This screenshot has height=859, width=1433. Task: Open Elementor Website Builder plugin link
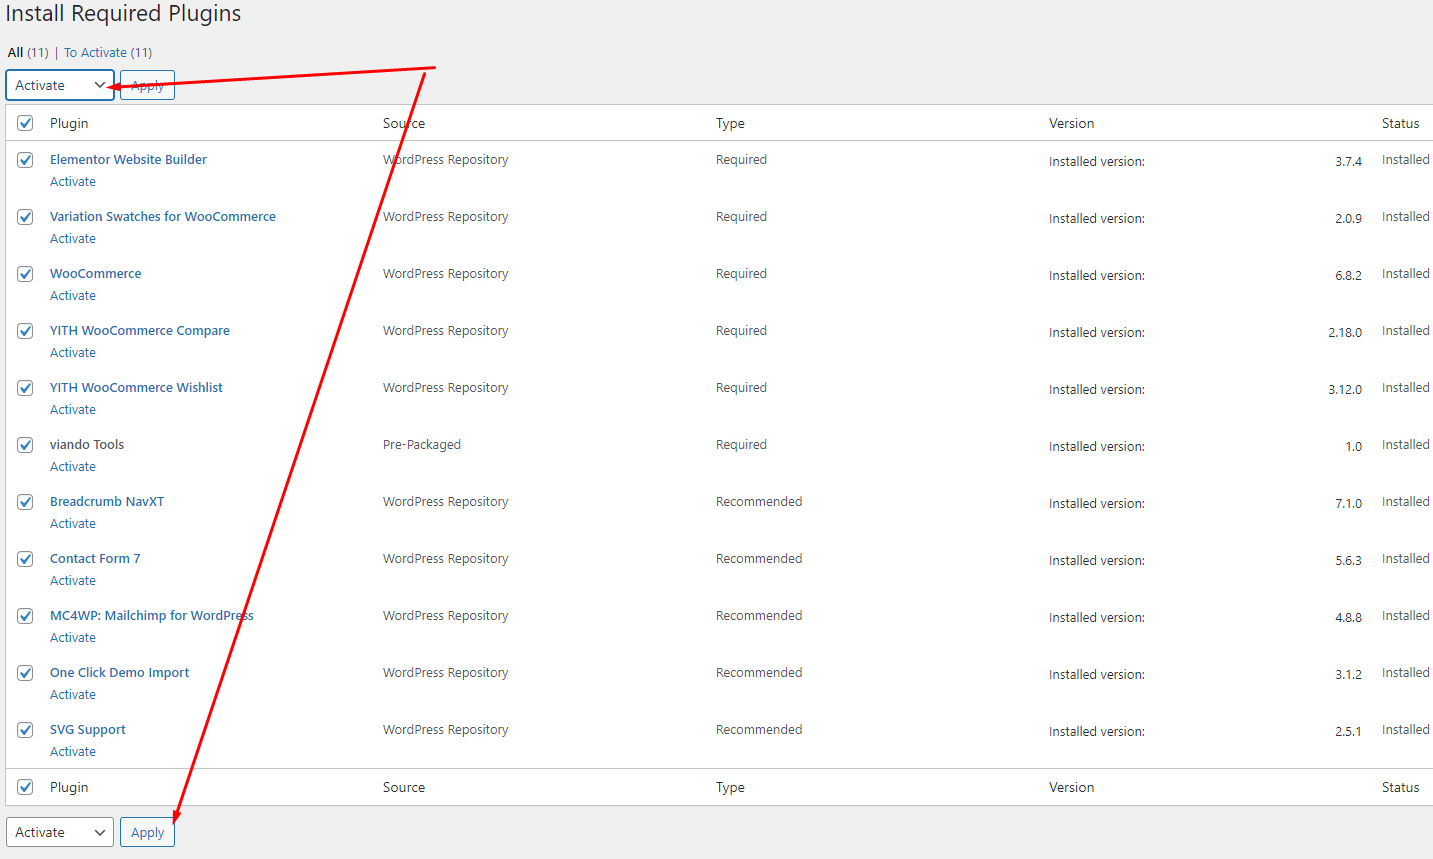pos(128,159)
